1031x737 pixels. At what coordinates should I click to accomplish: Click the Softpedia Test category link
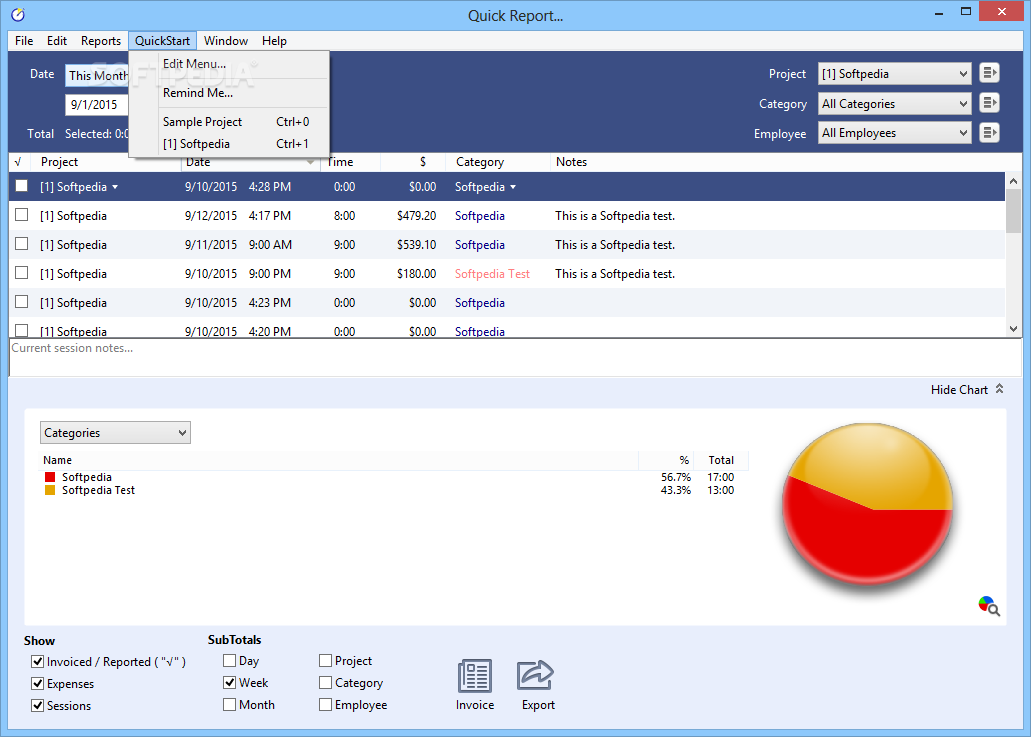point(492,273)
